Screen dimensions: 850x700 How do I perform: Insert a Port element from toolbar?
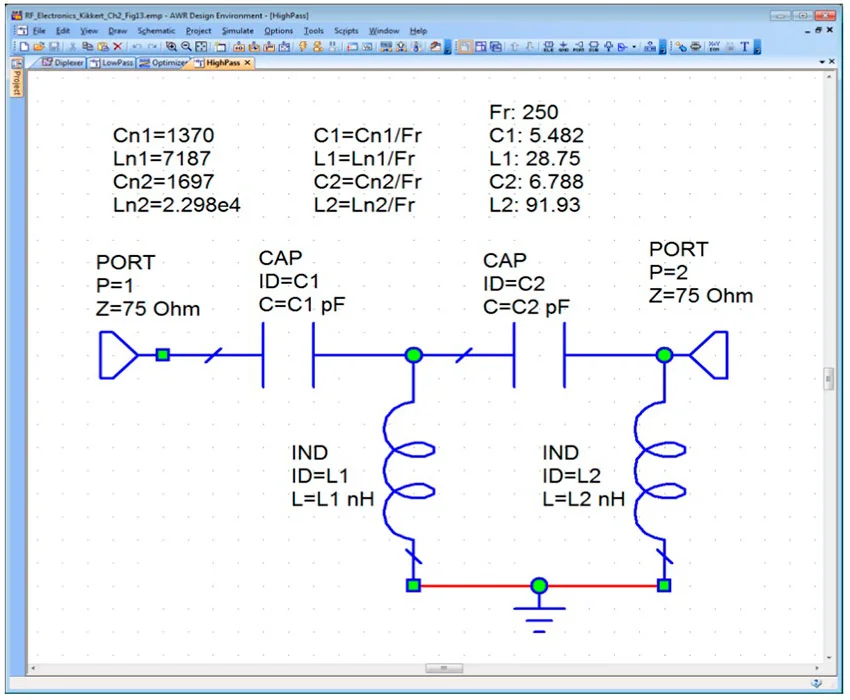(x=579, y=46)
